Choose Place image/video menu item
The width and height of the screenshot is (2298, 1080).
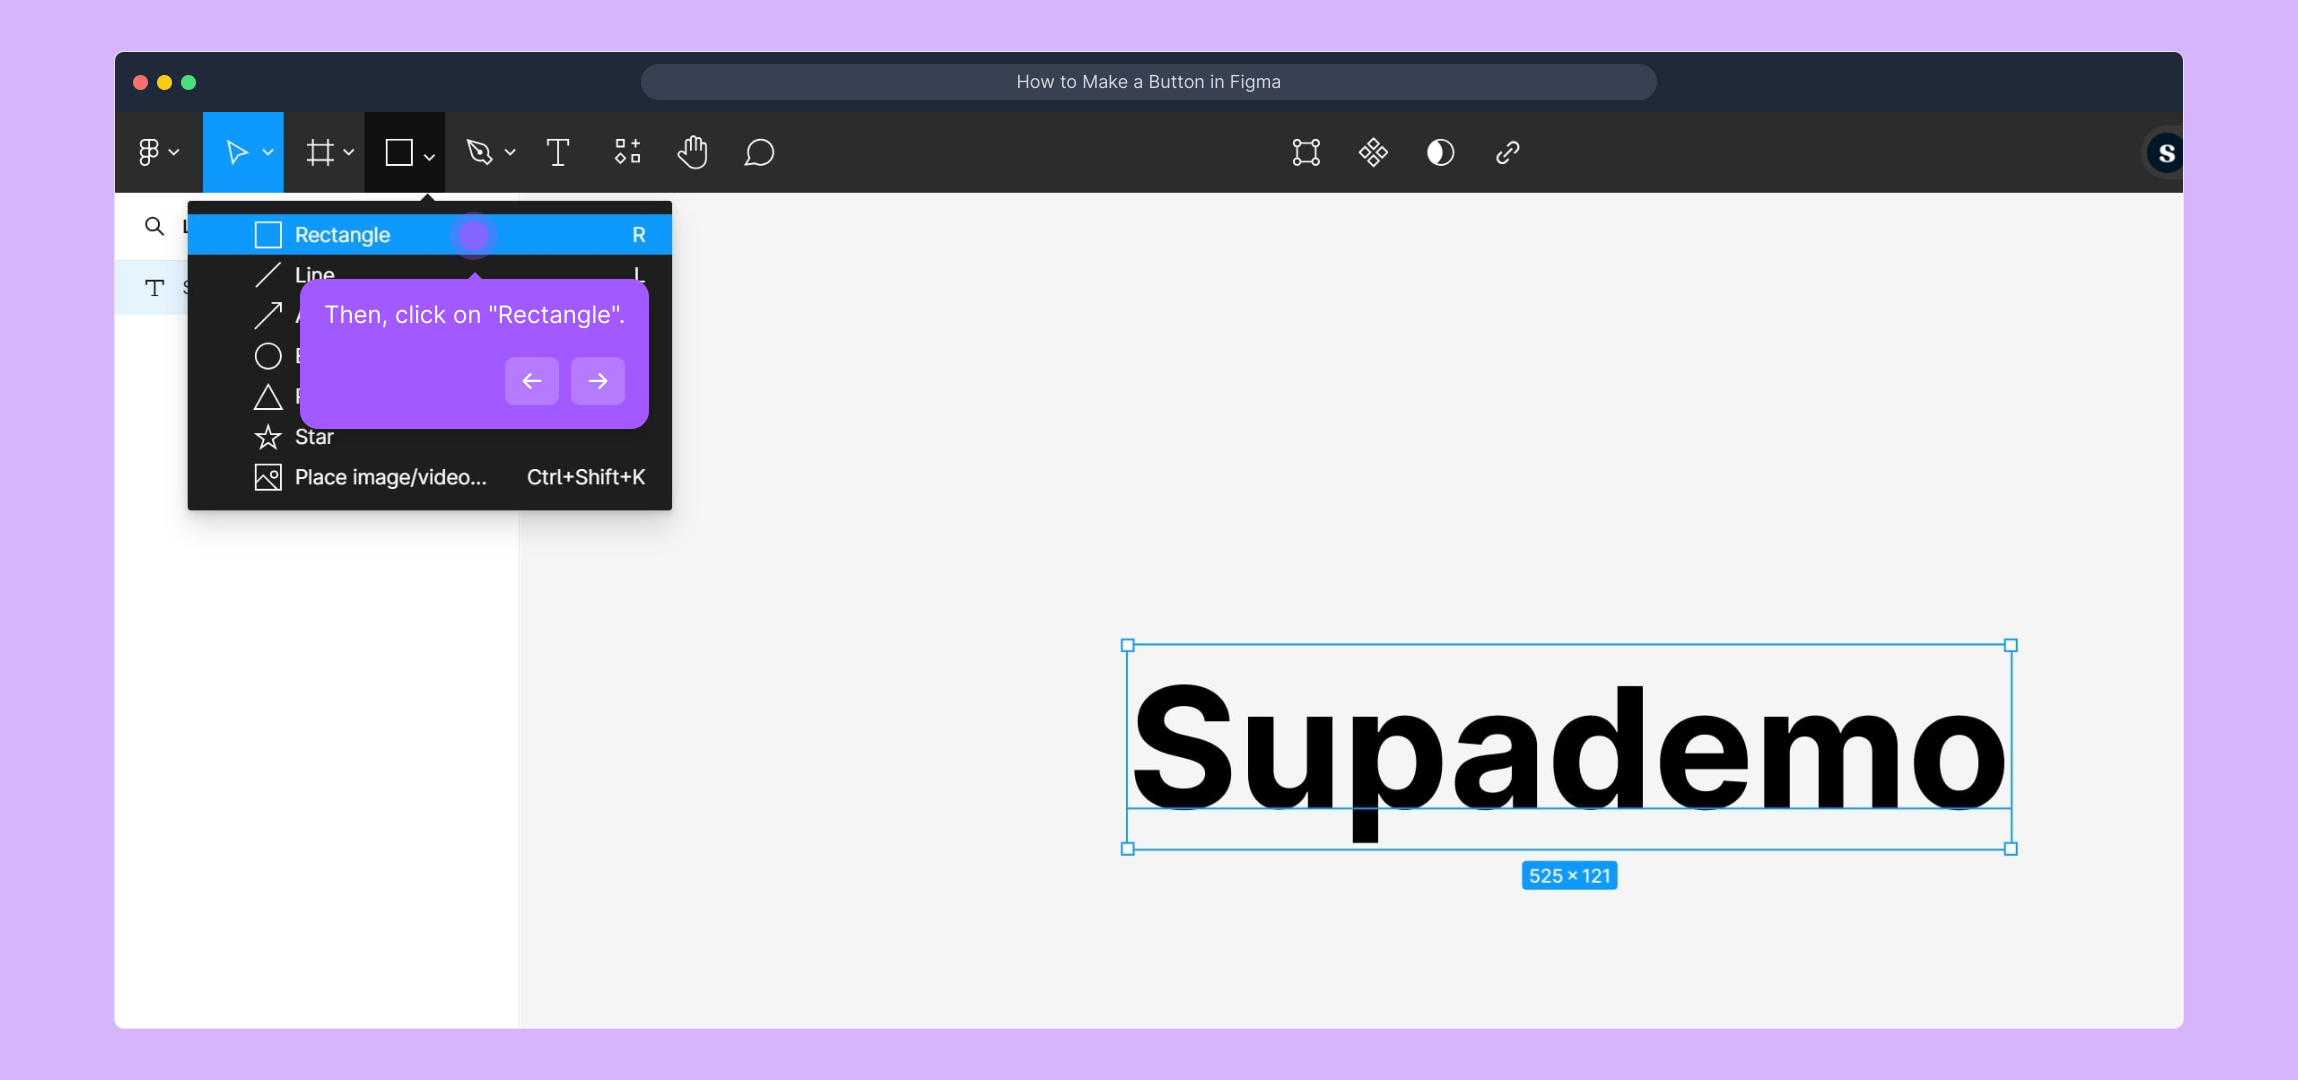pyautogui.click(x=390, y=478)
